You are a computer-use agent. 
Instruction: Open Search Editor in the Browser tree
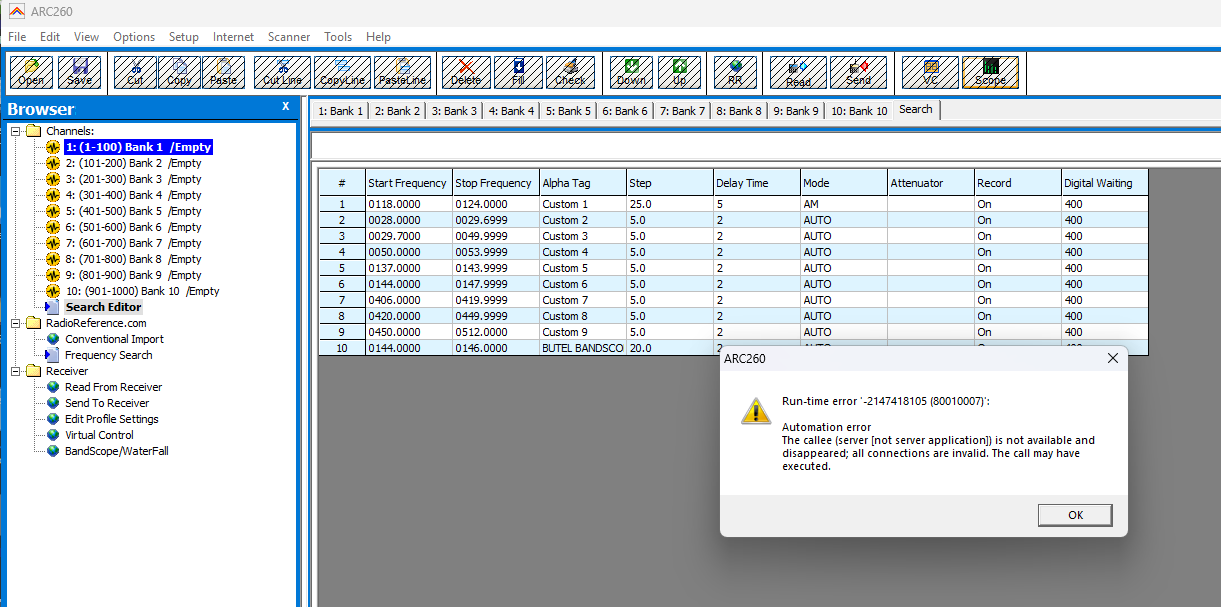point(103,307)
